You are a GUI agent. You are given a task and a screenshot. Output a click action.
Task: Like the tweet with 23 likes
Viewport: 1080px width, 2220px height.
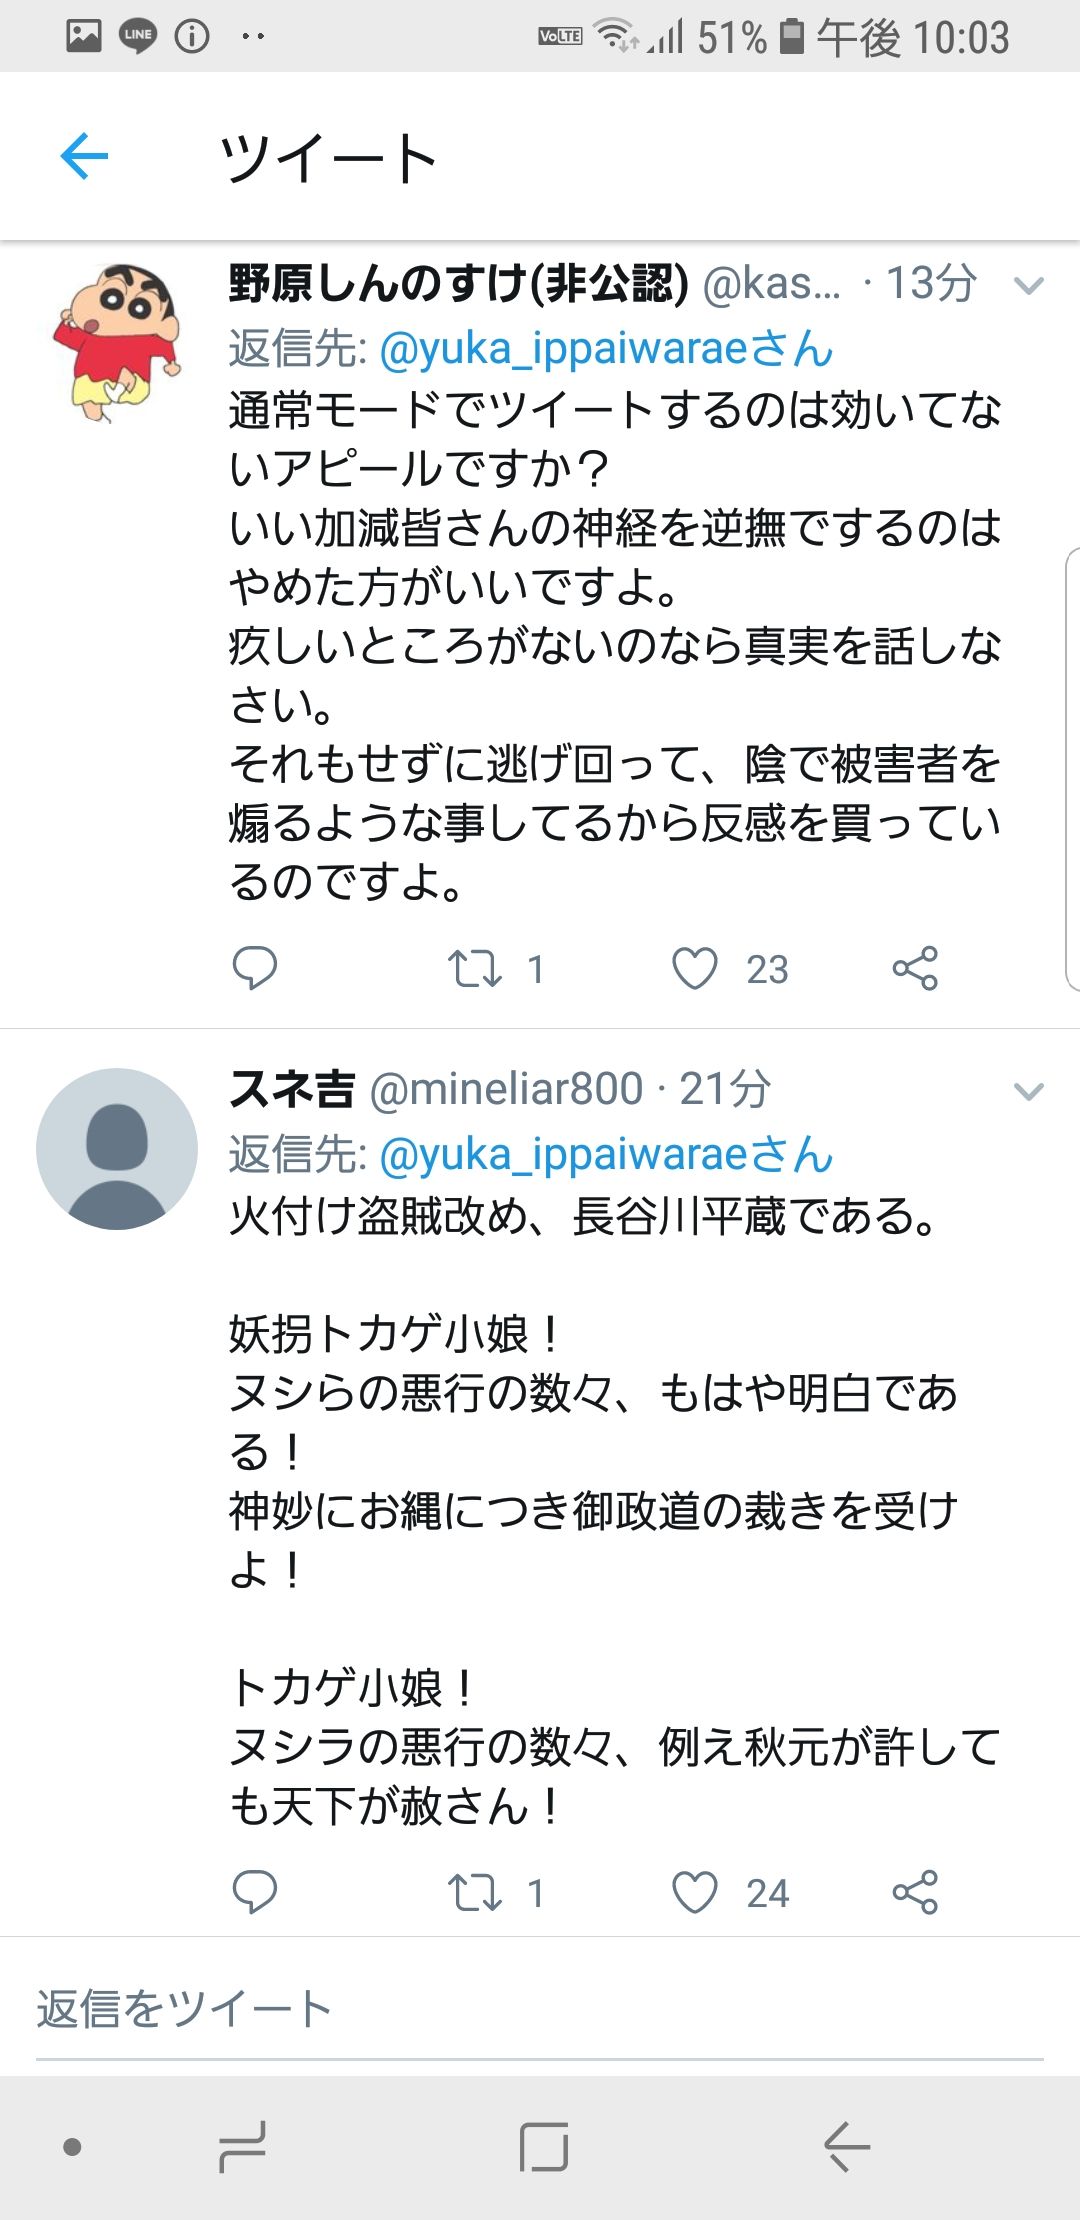695,968
